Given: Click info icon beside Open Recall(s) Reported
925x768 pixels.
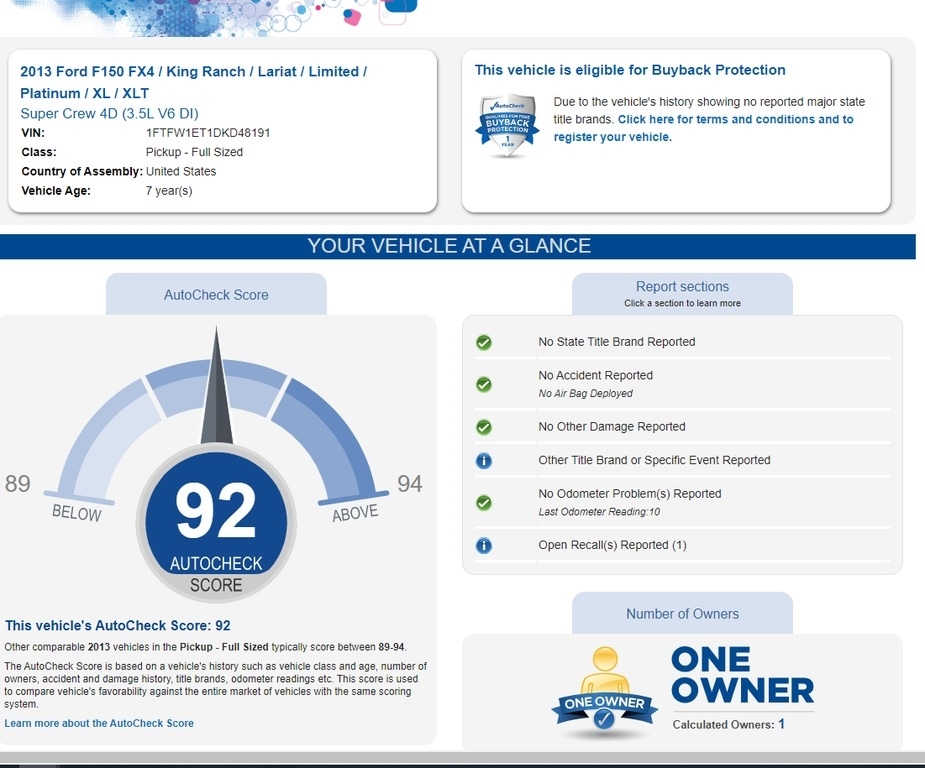Looking at the screenshot, I should tap(484, 546).
